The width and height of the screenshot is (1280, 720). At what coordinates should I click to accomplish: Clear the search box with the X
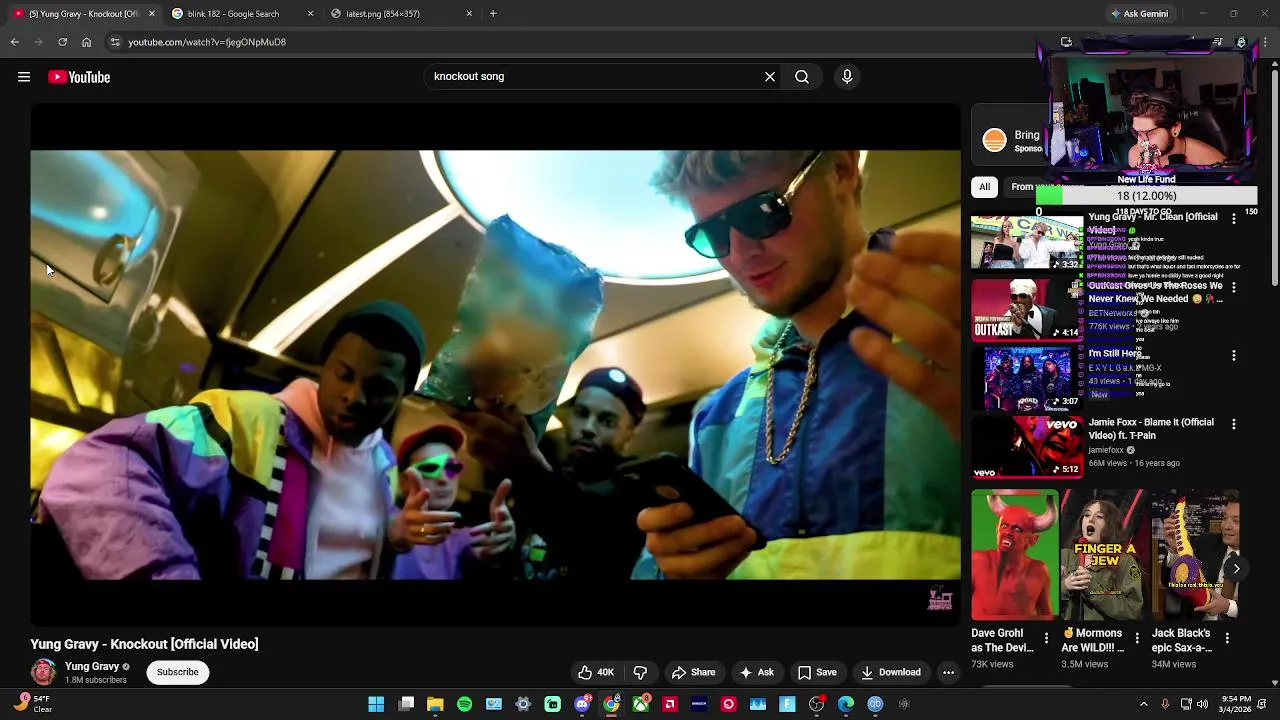click(x=770, y=77)
